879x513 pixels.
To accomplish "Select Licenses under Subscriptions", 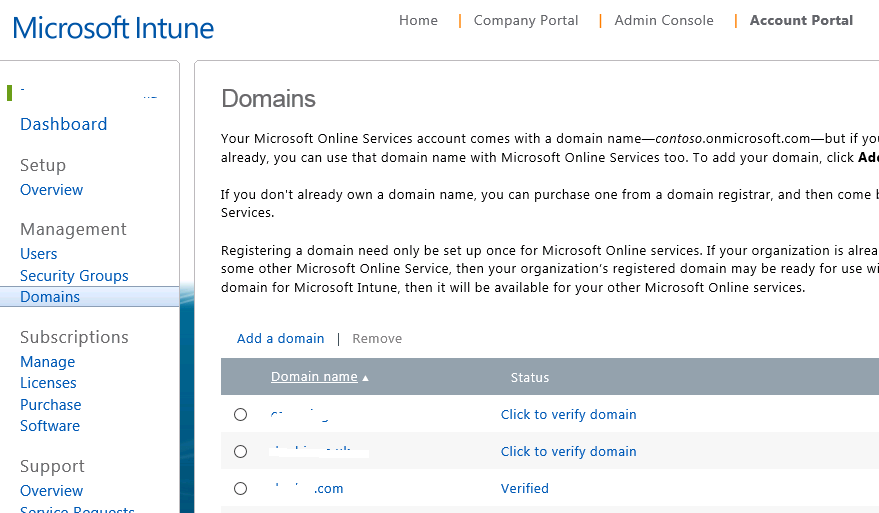I will pos(48,383).
